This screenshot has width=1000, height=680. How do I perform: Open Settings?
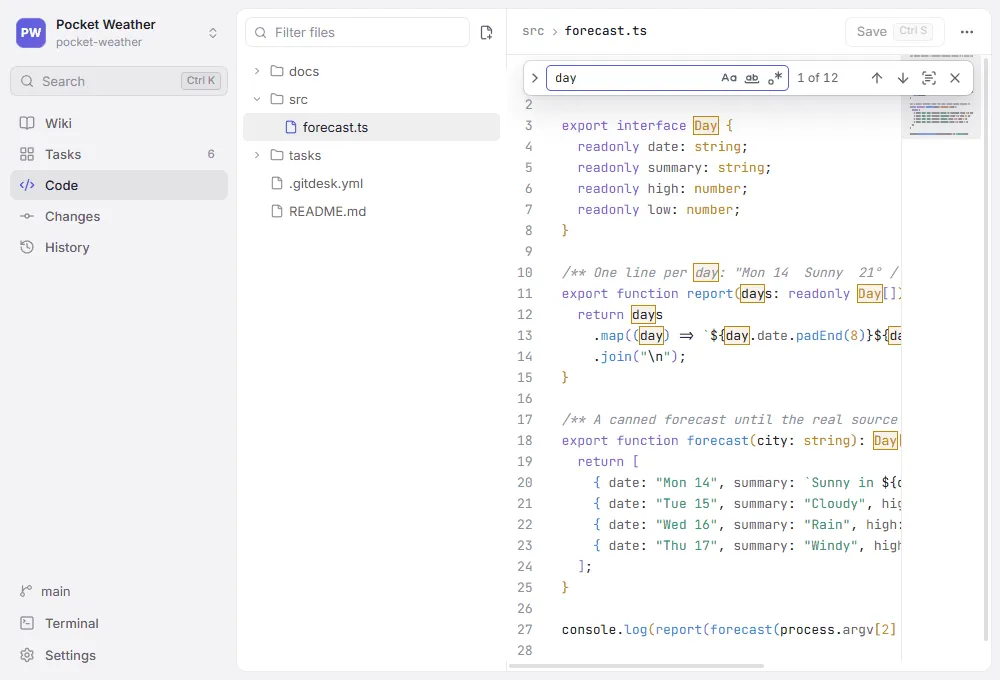coord(119,655)
